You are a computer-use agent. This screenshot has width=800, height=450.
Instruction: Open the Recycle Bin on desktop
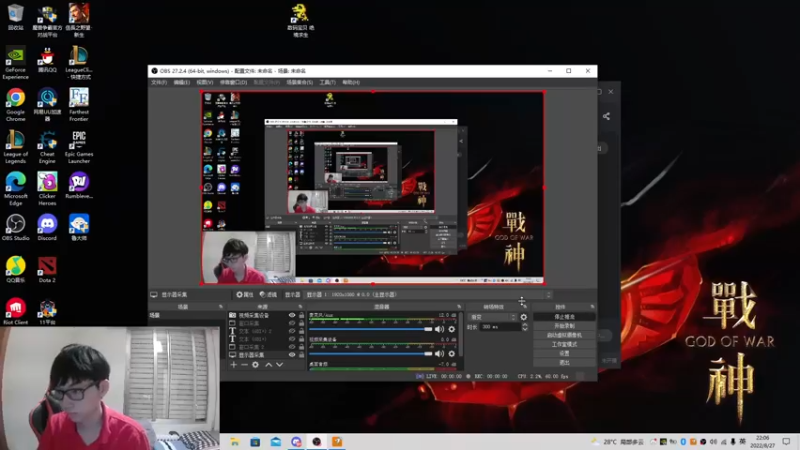15,17
